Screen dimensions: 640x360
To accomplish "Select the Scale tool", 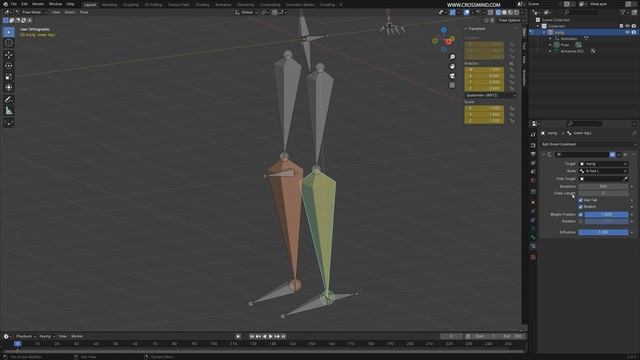I will coord(9,77).
